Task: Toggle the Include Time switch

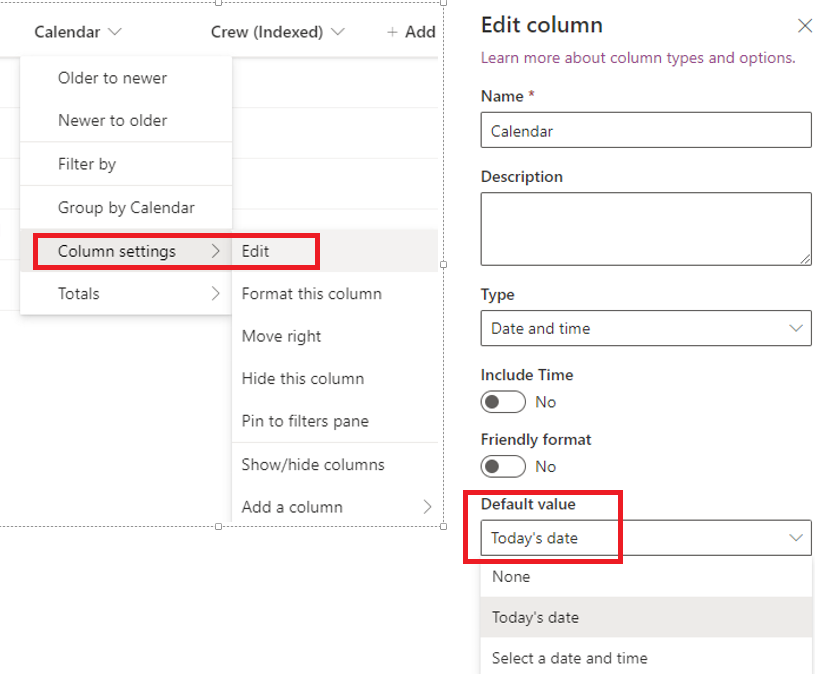Action: tap(503, 402)
